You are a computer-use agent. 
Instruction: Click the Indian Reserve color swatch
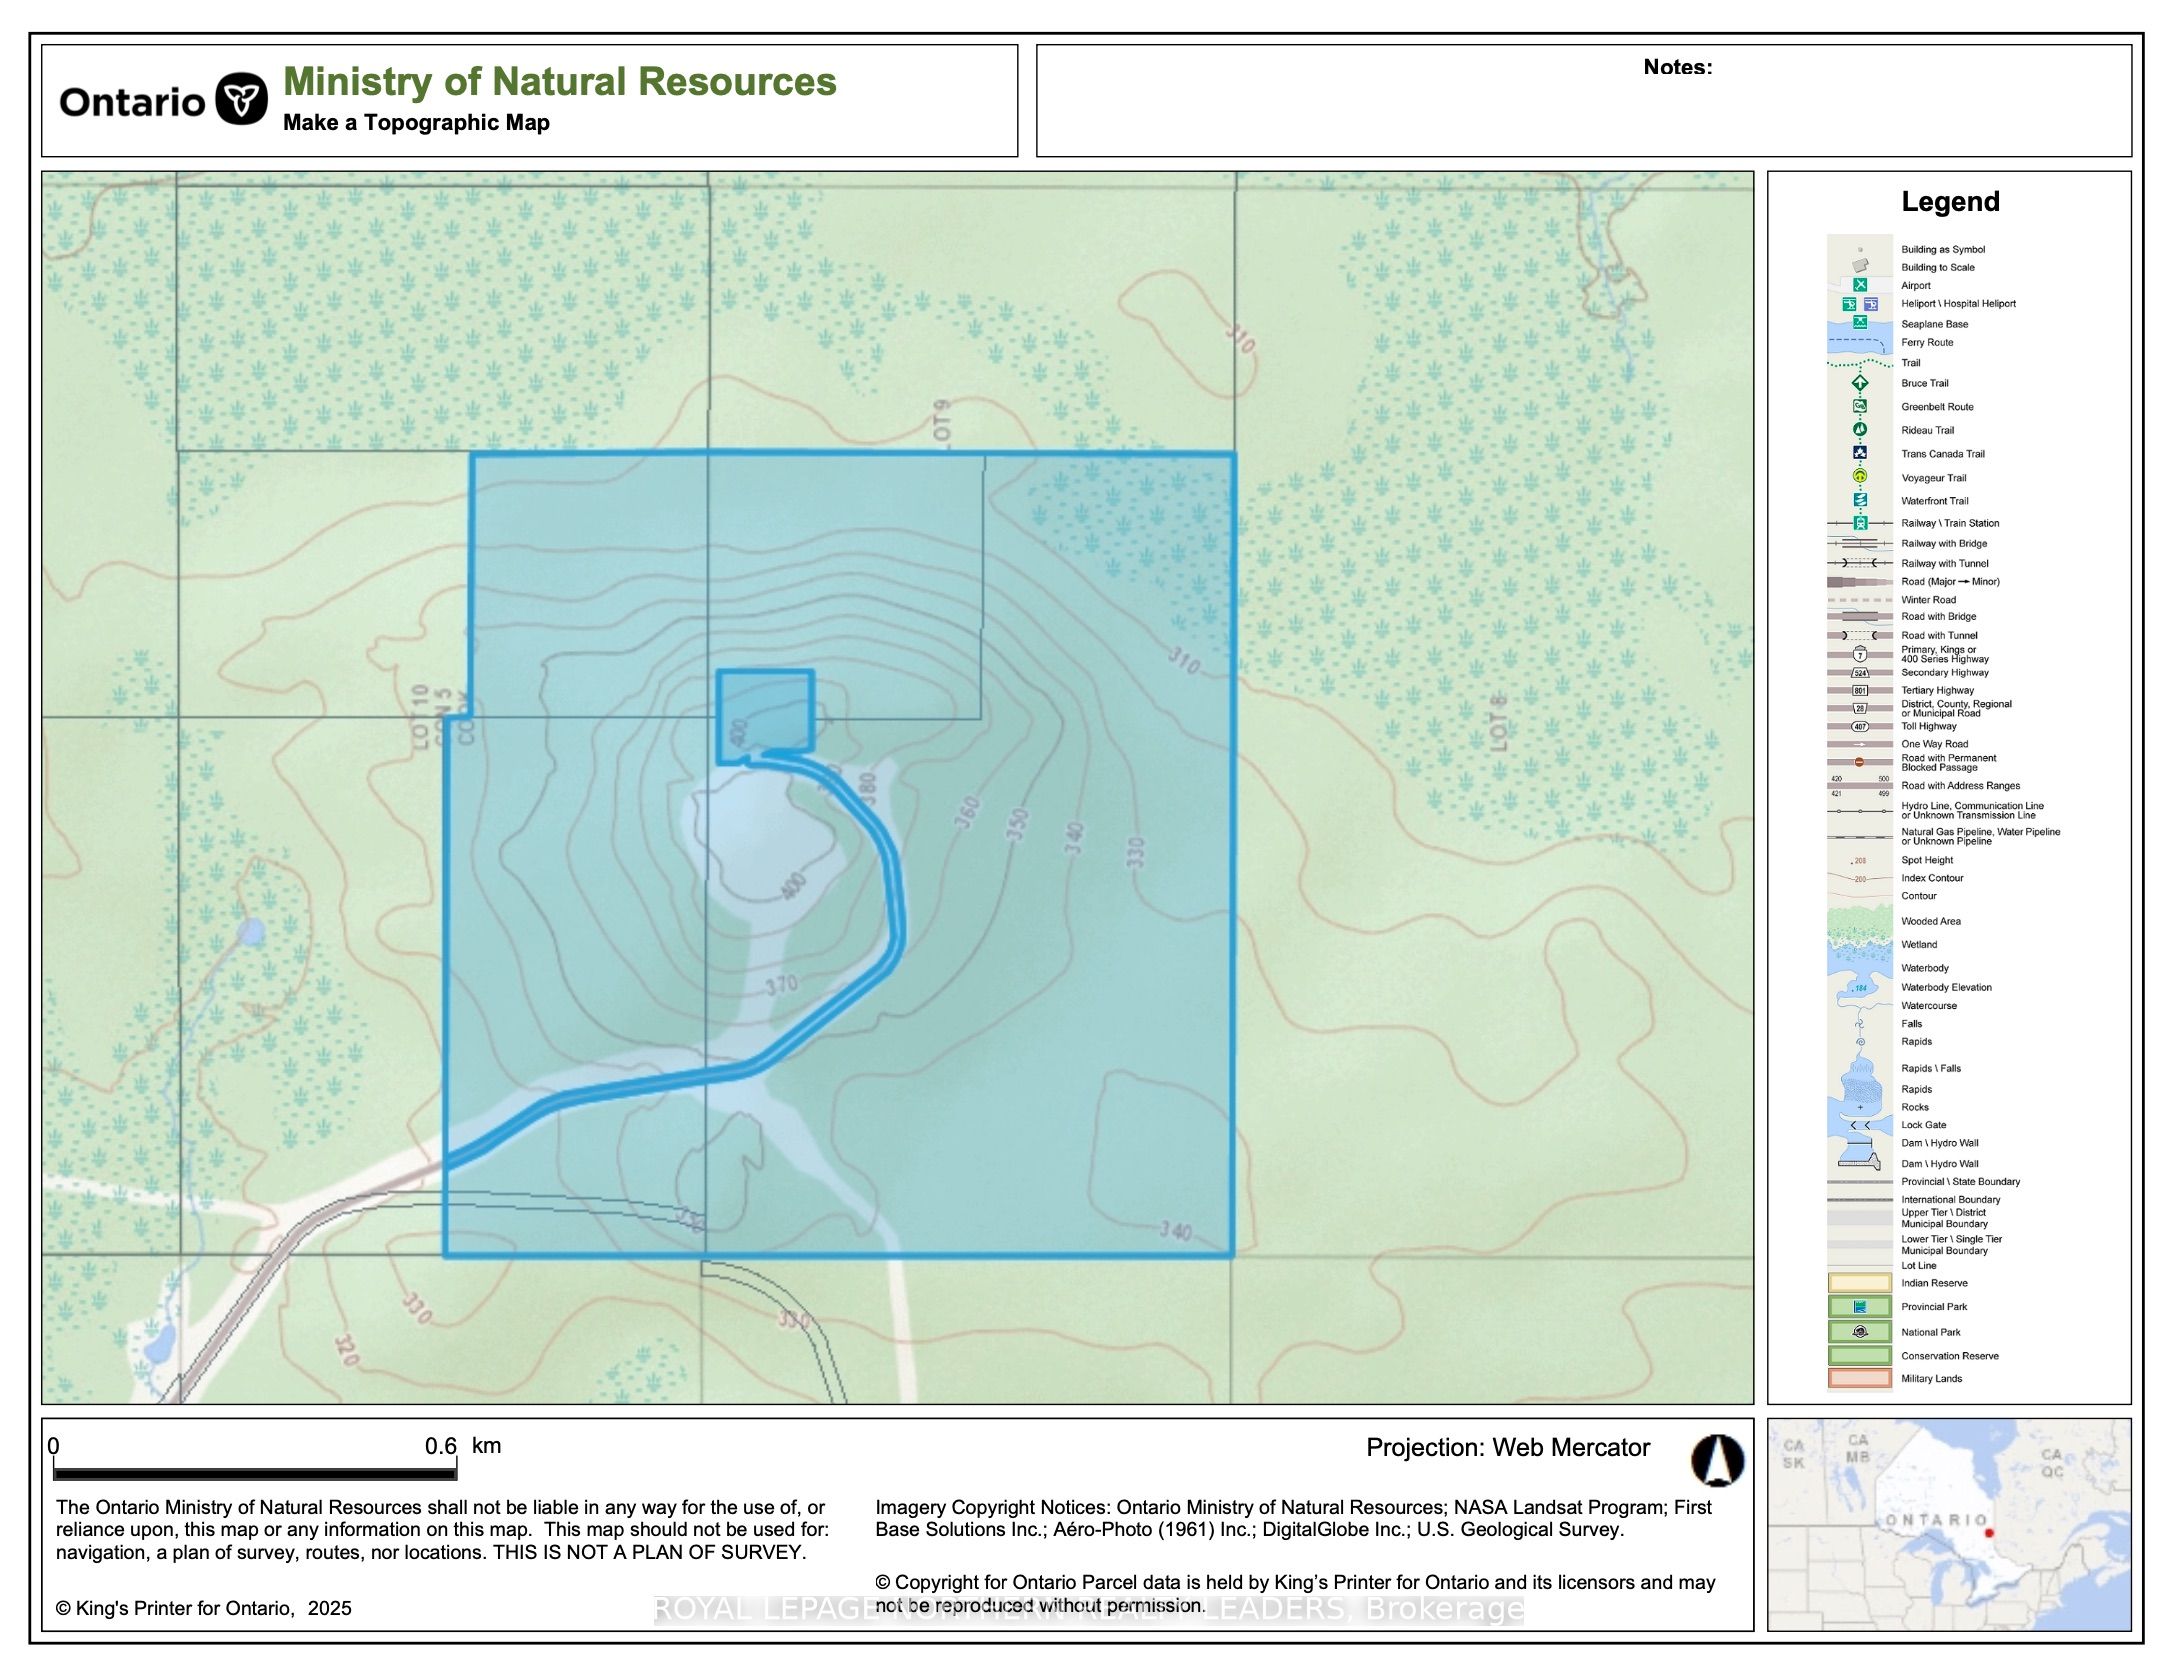click(1860, 1283)
